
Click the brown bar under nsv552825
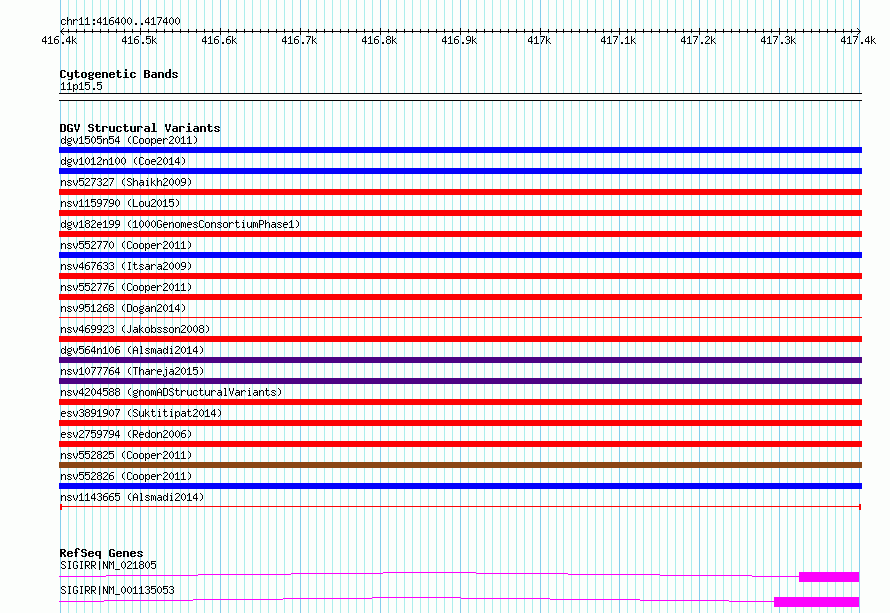click(460, 465)
